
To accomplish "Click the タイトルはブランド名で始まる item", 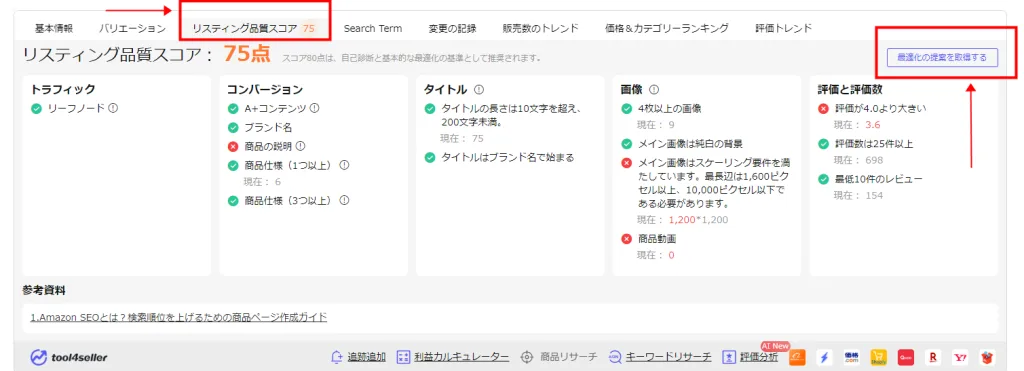I will (507, 157).
